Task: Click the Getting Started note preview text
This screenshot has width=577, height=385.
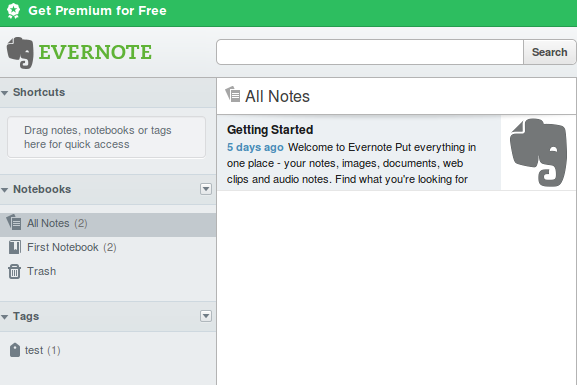Action: tap(351, 163)
